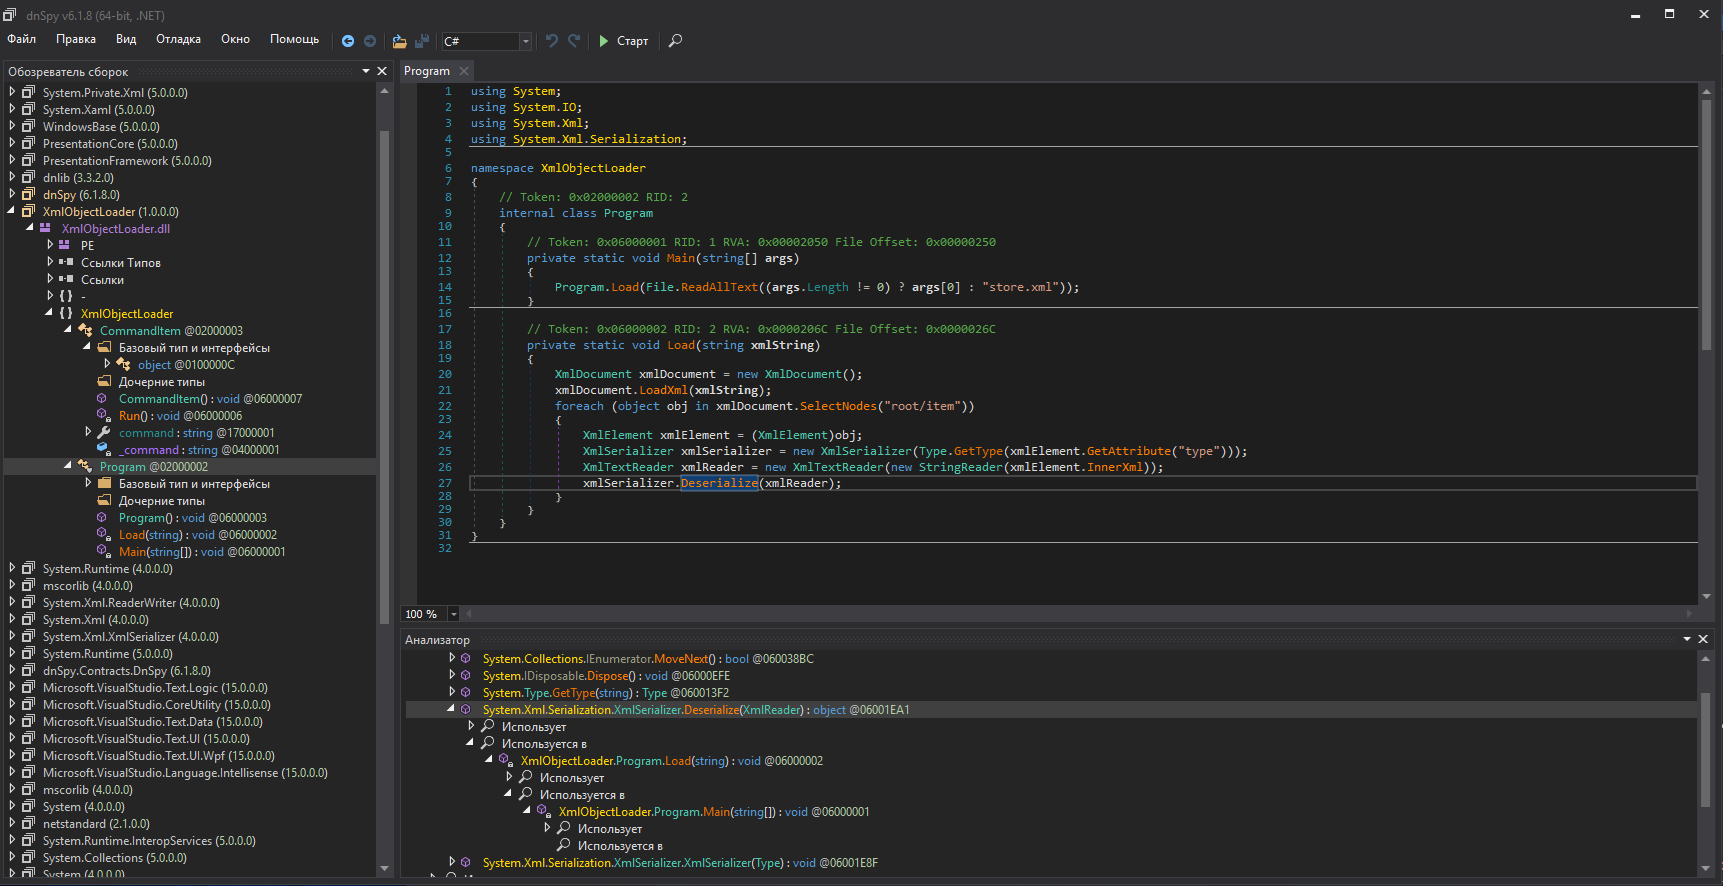Open the Правка menu

click(x=76, y=39)
